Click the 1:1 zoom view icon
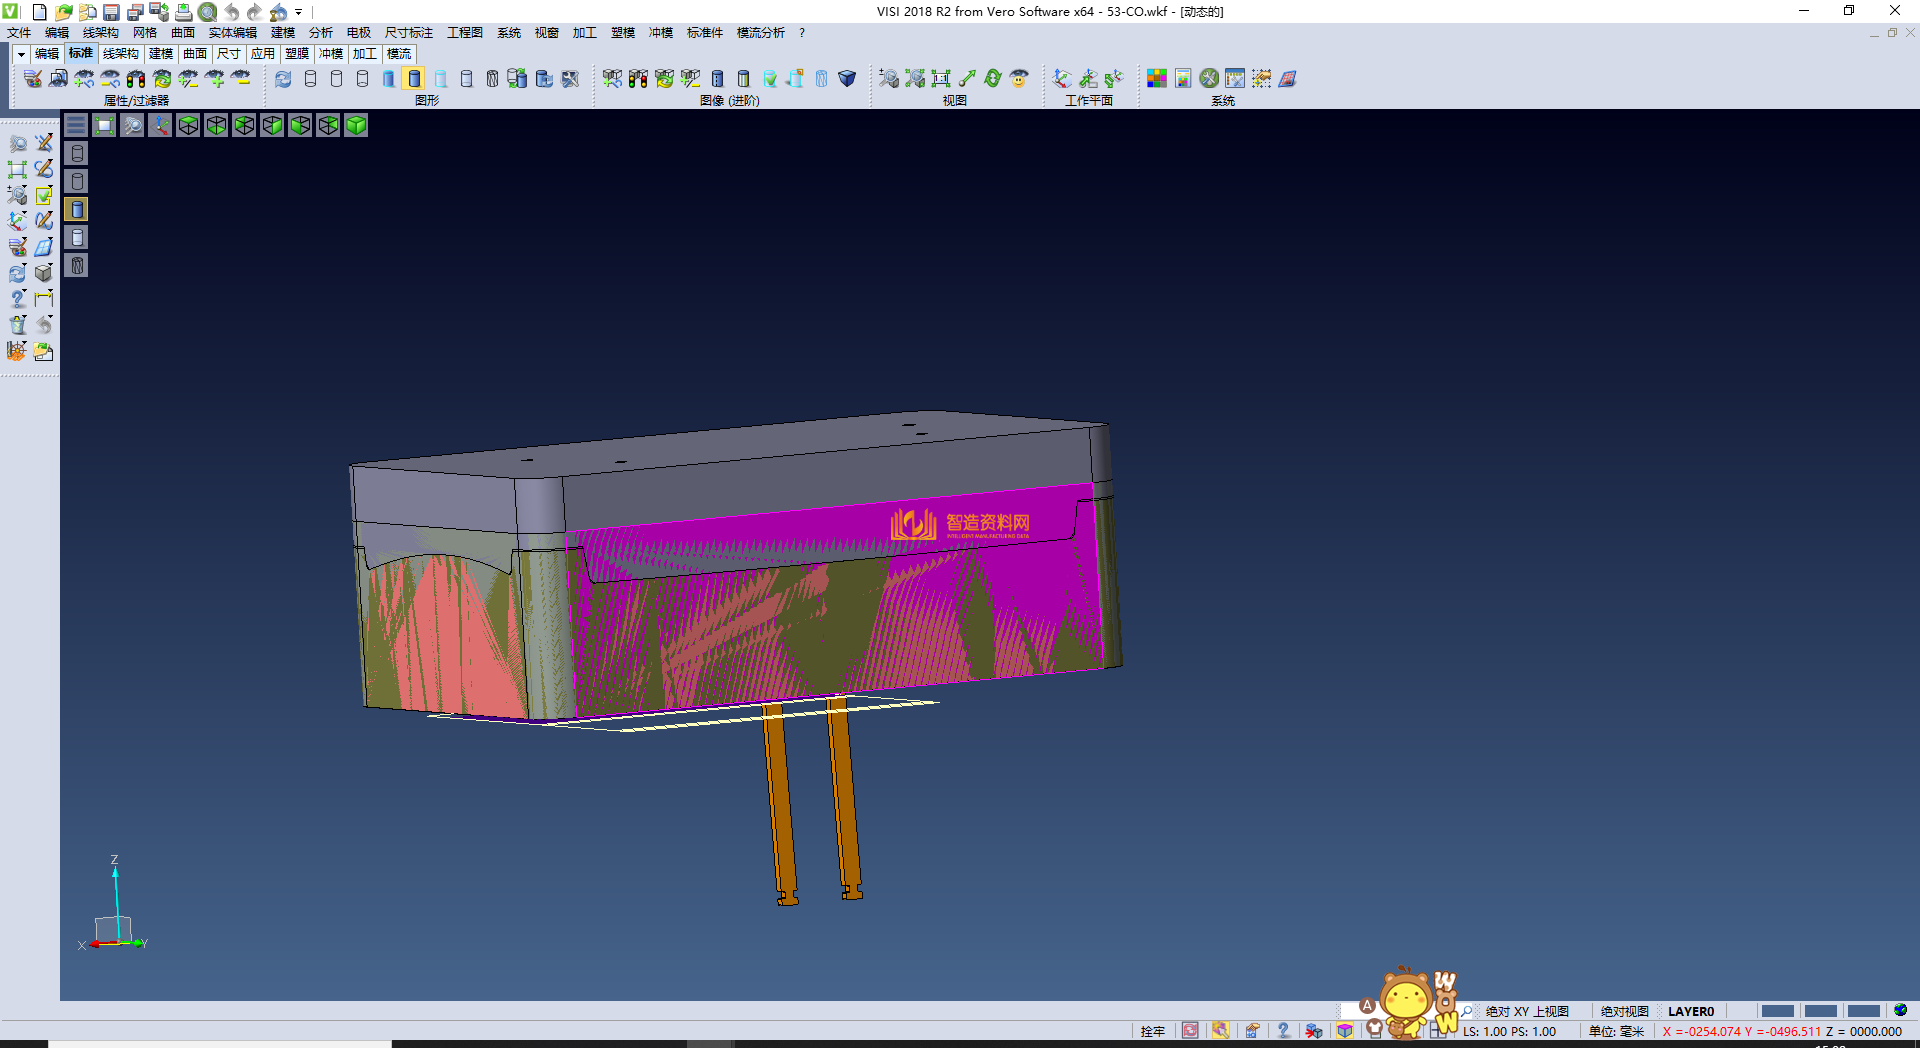Screen dimensions: 1920x1048 pos(940,78)
